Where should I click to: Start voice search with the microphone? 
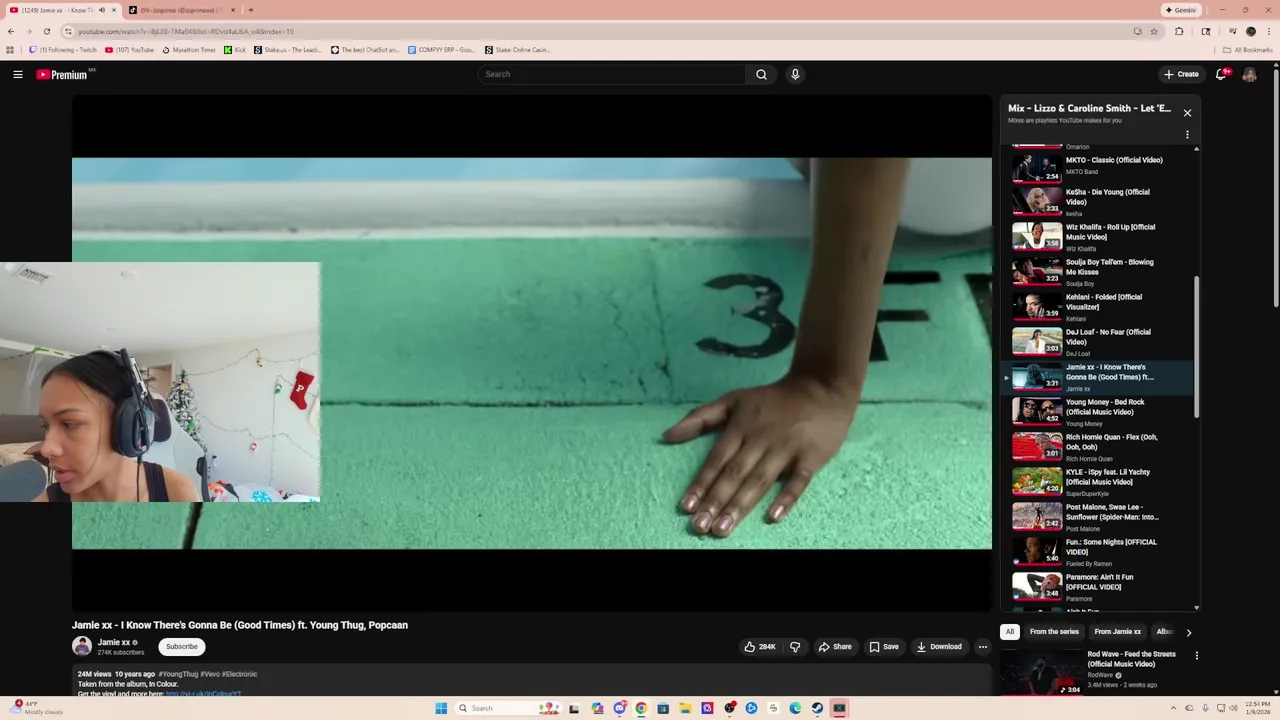(795, 74)
